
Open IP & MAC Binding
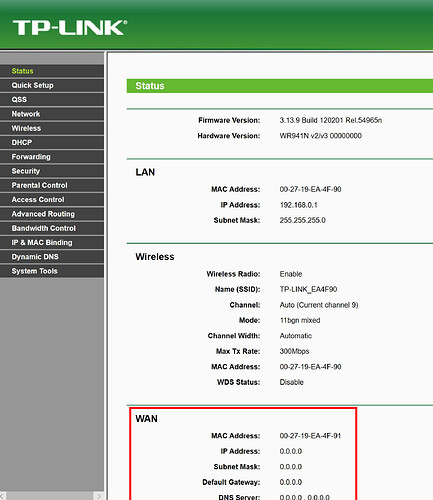coord(52,243)
